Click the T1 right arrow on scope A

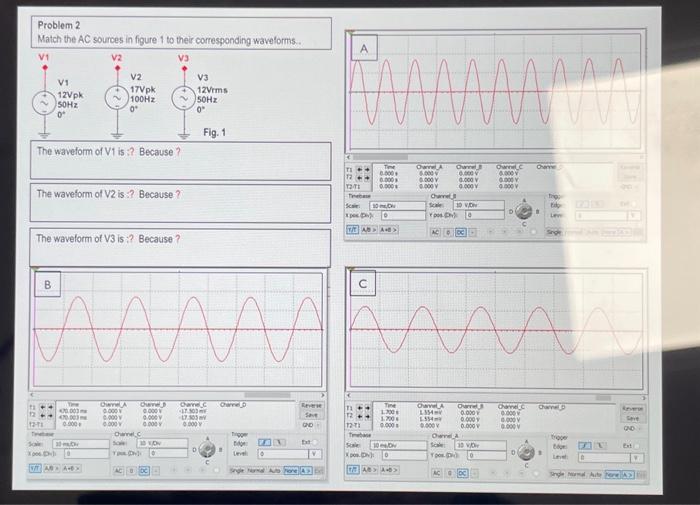[367, 170]
